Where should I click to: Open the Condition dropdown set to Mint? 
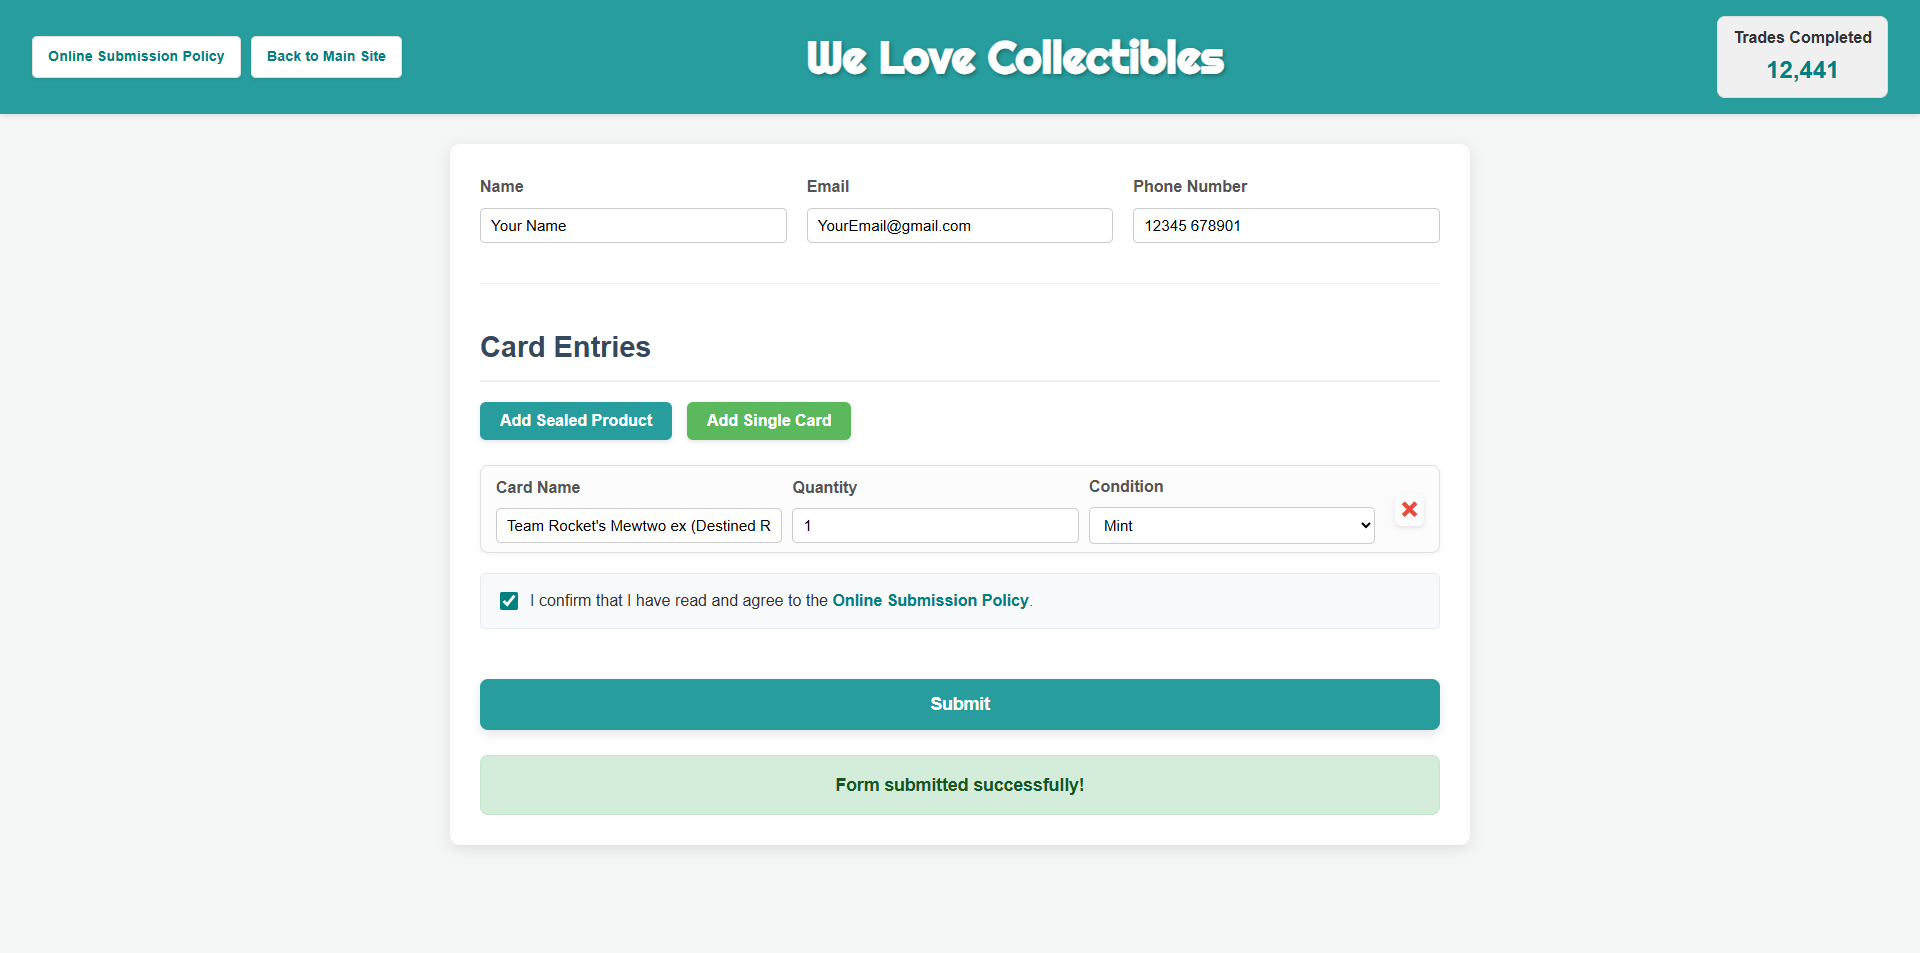pyautogui.click(x=1231, y=526)
